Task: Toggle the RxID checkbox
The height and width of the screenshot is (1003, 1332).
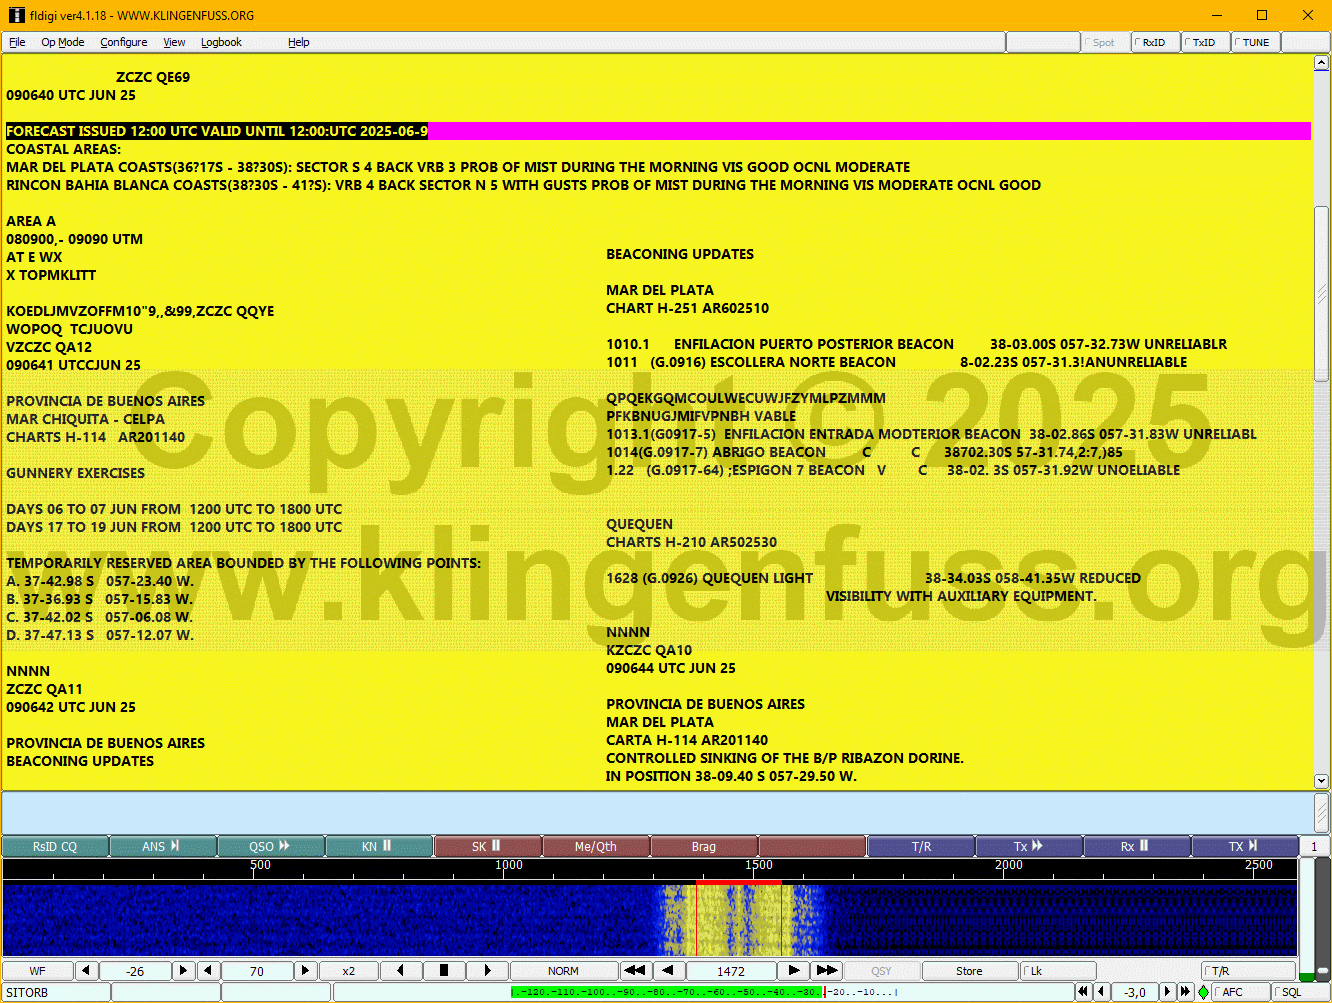Action: pos(1154,42)
